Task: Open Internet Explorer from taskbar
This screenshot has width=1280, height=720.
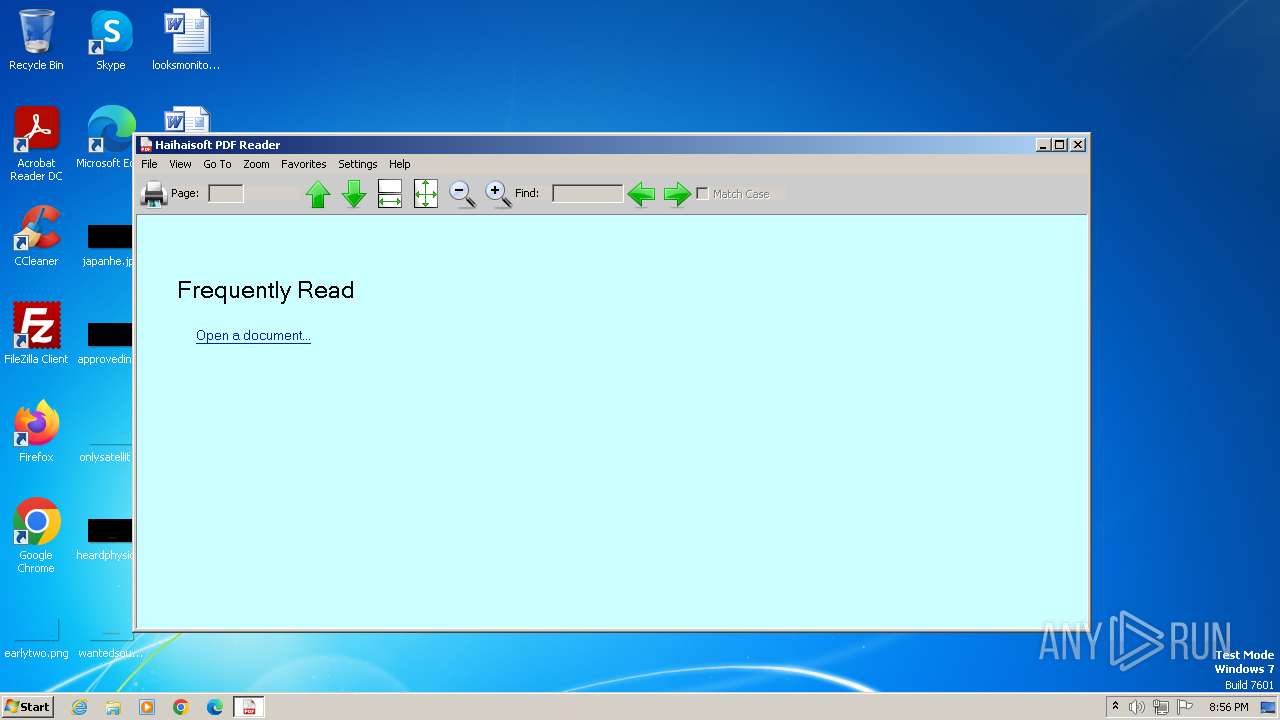Action: click(x=79, y=707)
